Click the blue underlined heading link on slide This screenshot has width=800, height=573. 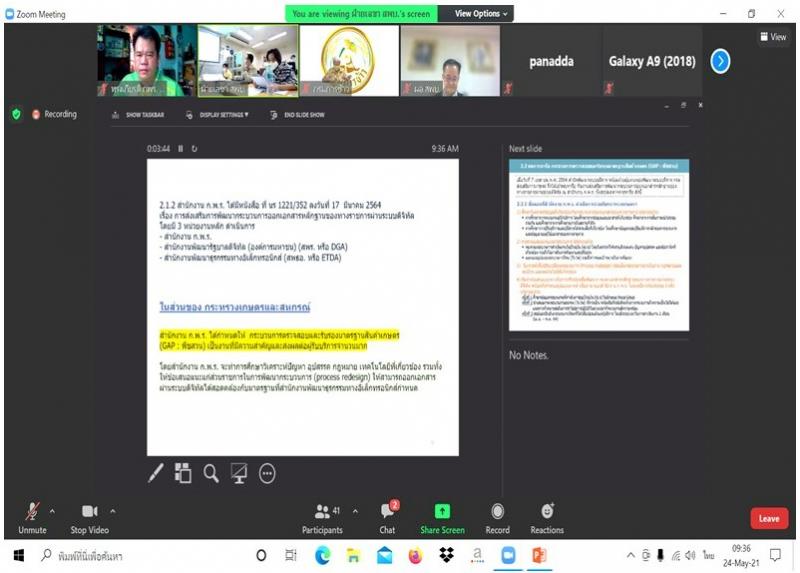pos(235,307)
